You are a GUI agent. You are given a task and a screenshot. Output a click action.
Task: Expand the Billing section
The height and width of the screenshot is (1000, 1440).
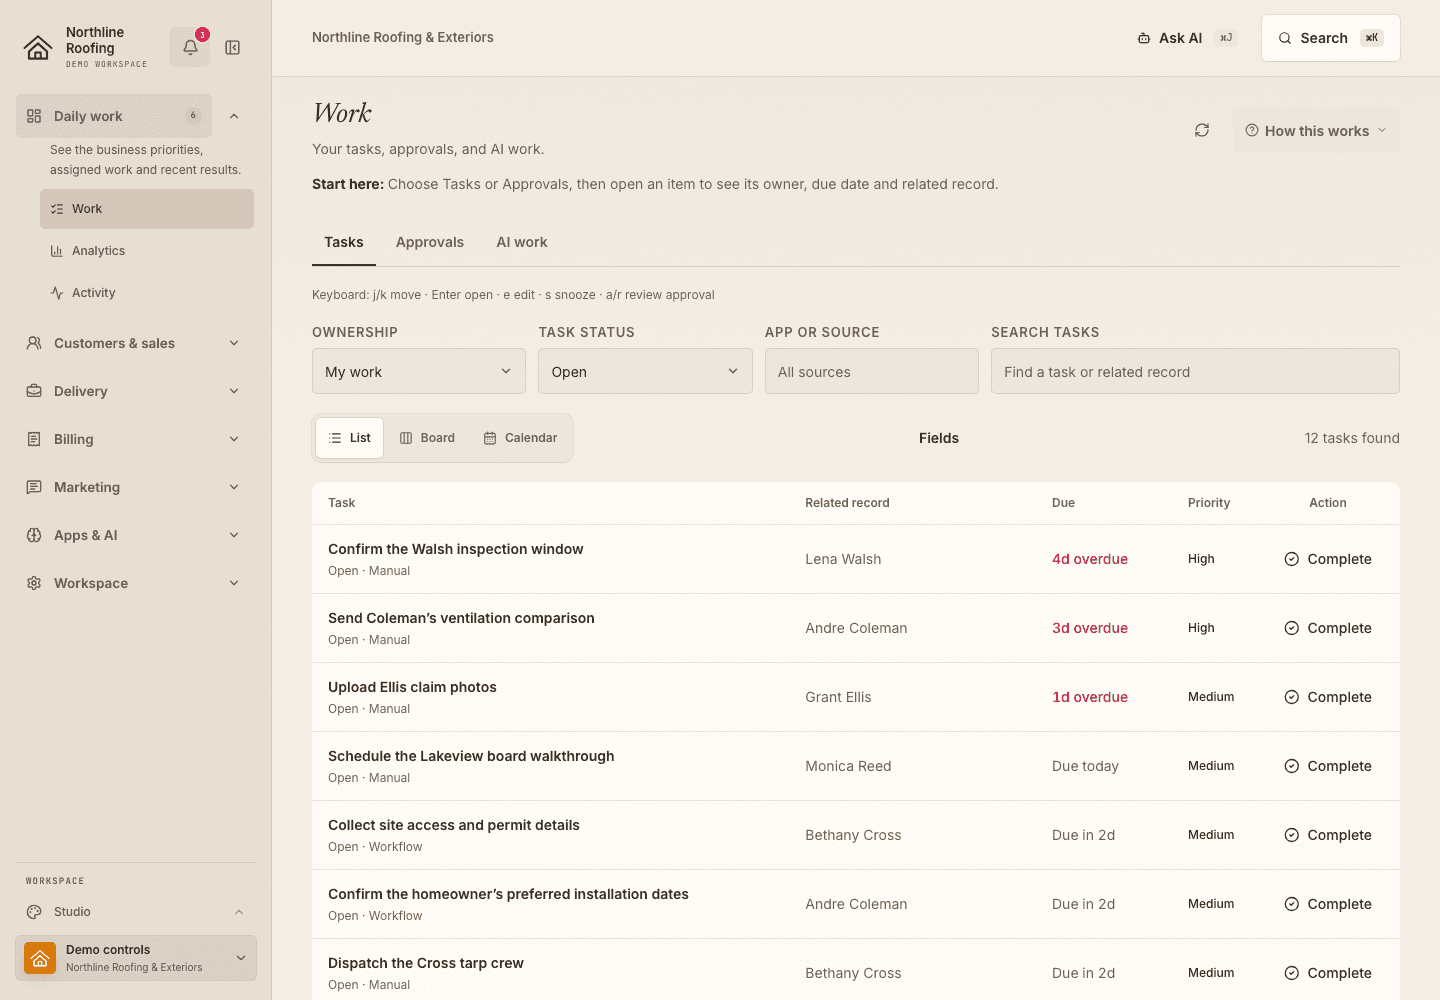pyautogui.click(x=135, y=439)
